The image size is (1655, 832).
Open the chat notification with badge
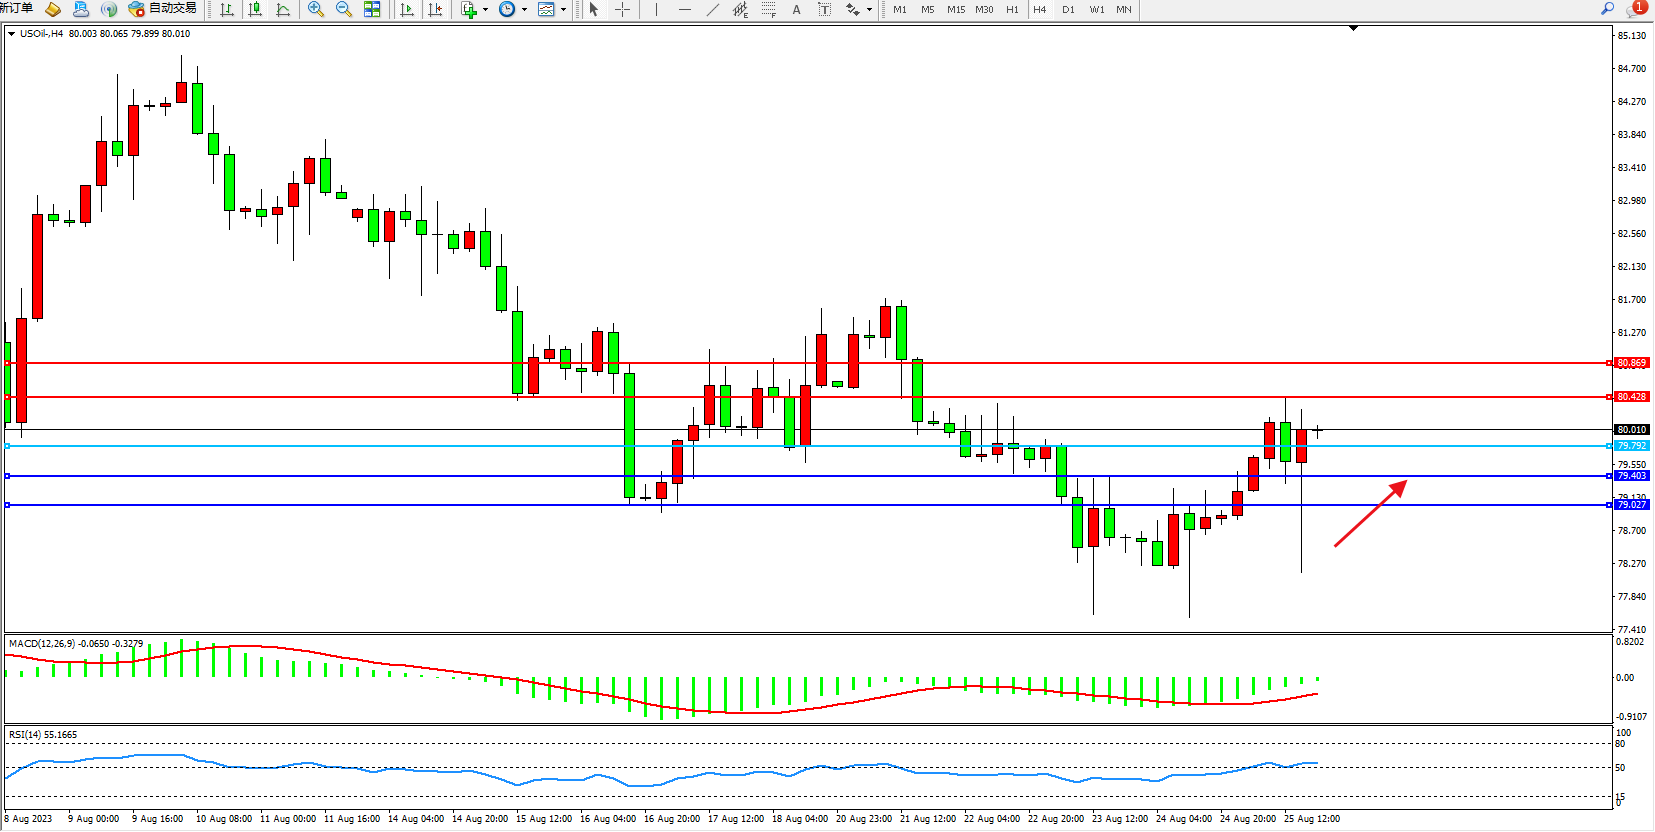tap(1635, 9)
